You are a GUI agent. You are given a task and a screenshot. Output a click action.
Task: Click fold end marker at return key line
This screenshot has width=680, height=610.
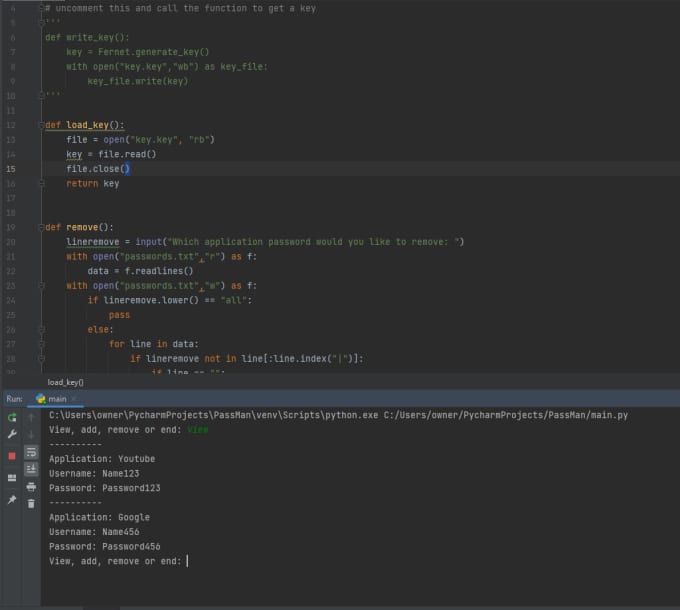tap(42, 183)
